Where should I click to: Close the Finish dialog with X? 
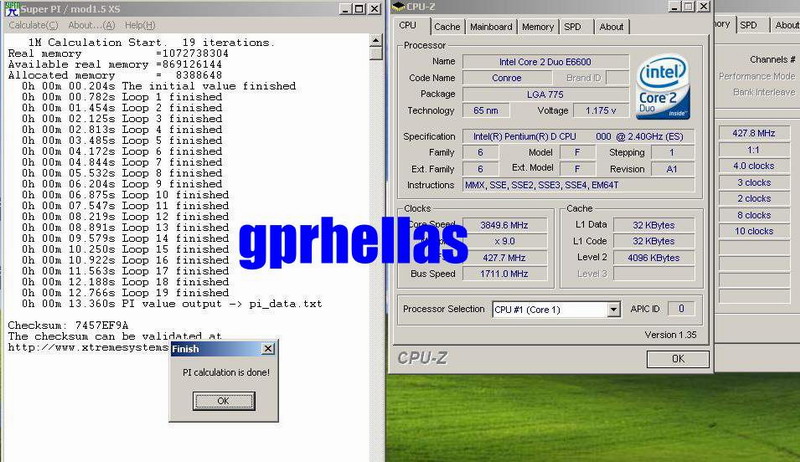pyautogui.click(x=268, y=348)
